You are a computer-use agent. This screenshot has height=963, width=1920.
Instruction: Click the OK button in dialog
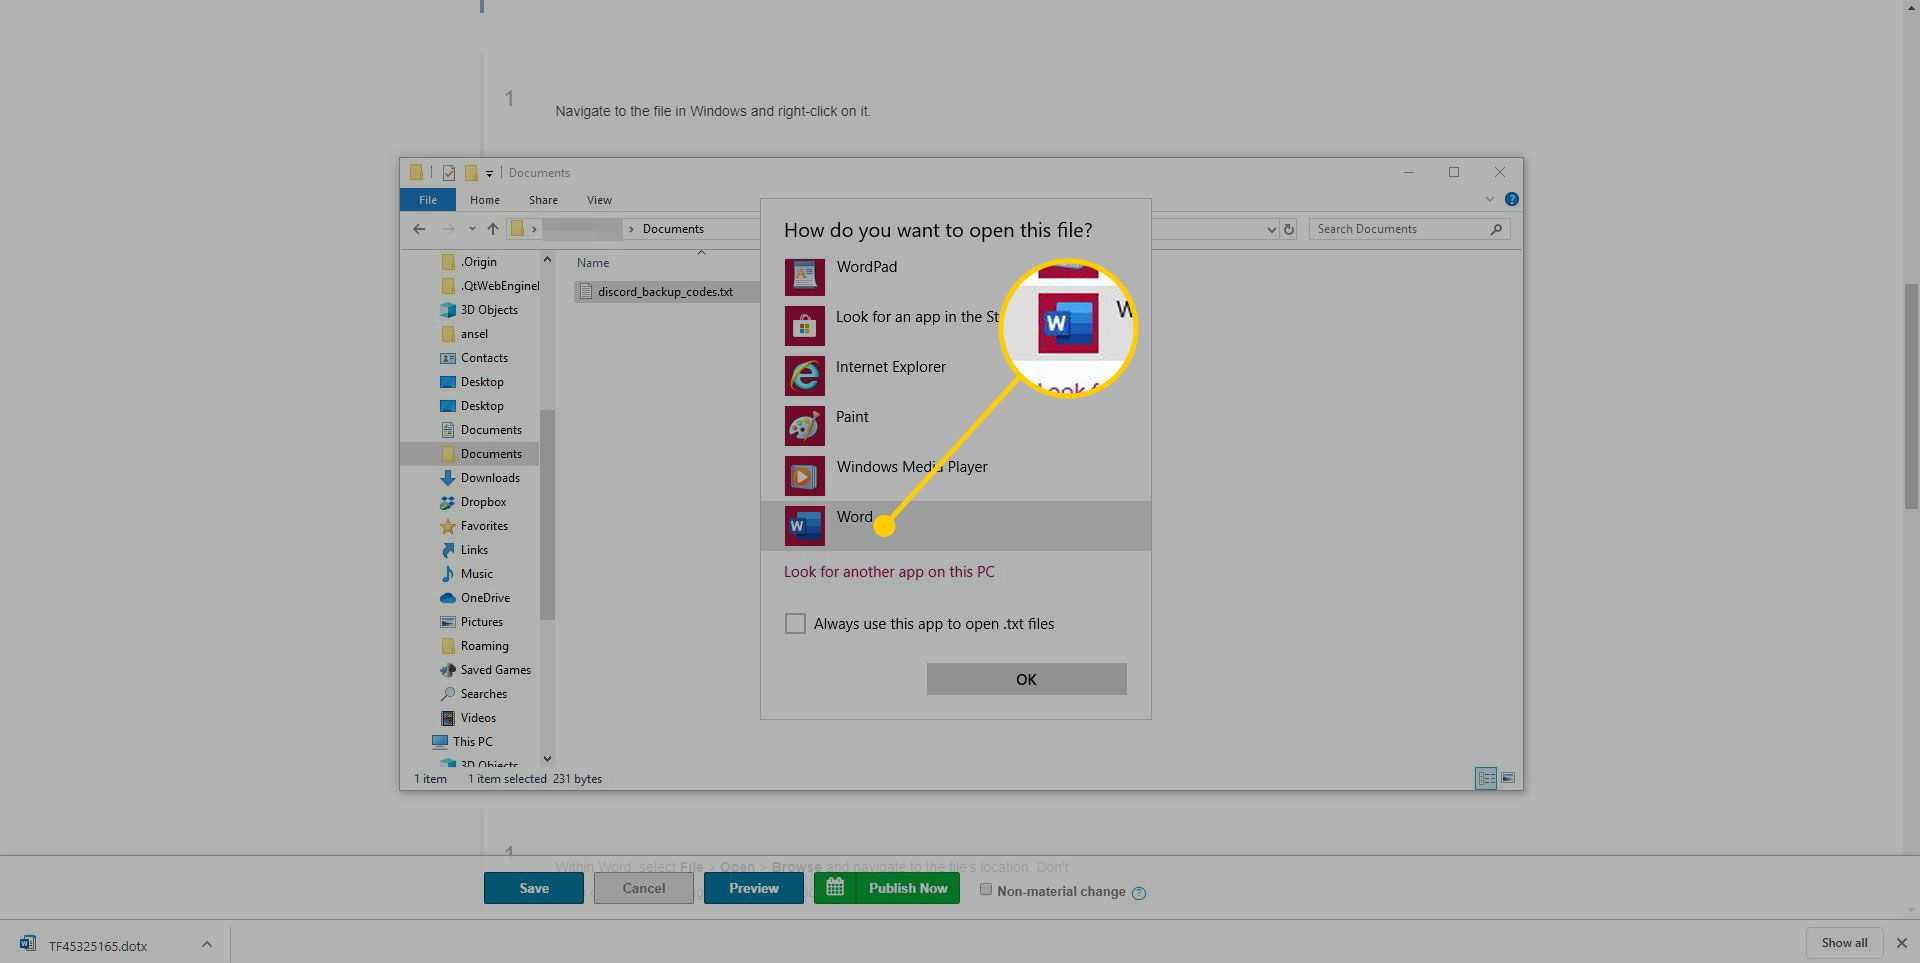coord(1026,679)
